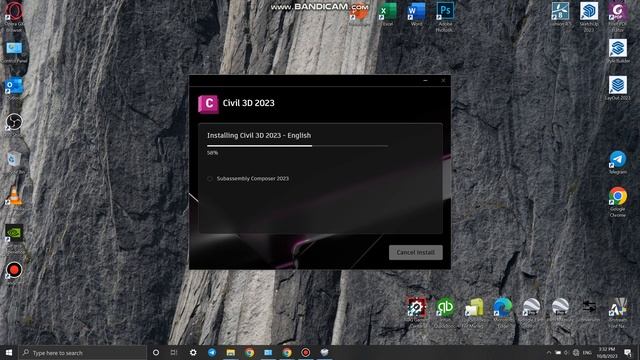This screenshot has width=640, height=360.
Task: Click the 'Installing Civil 3D 2023 - English' heading
Action: [259, 136]
